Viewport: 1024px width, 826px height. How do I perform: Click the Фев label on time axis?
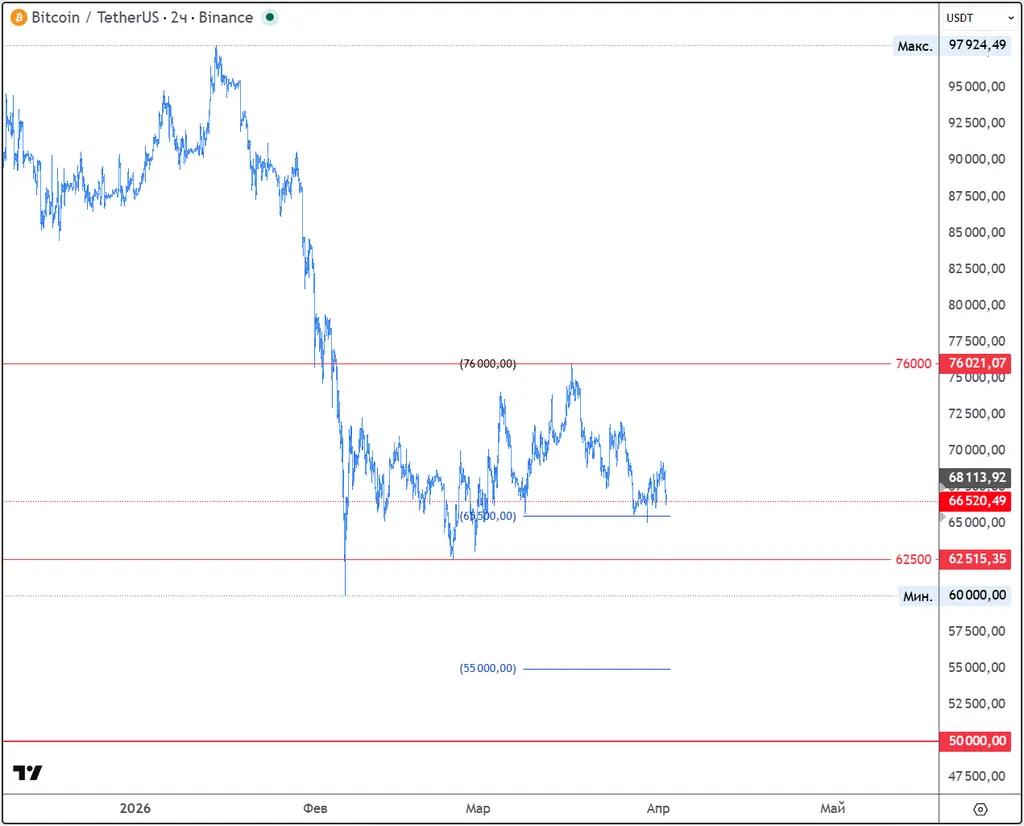pyautogui.click(x=316, y=808)
